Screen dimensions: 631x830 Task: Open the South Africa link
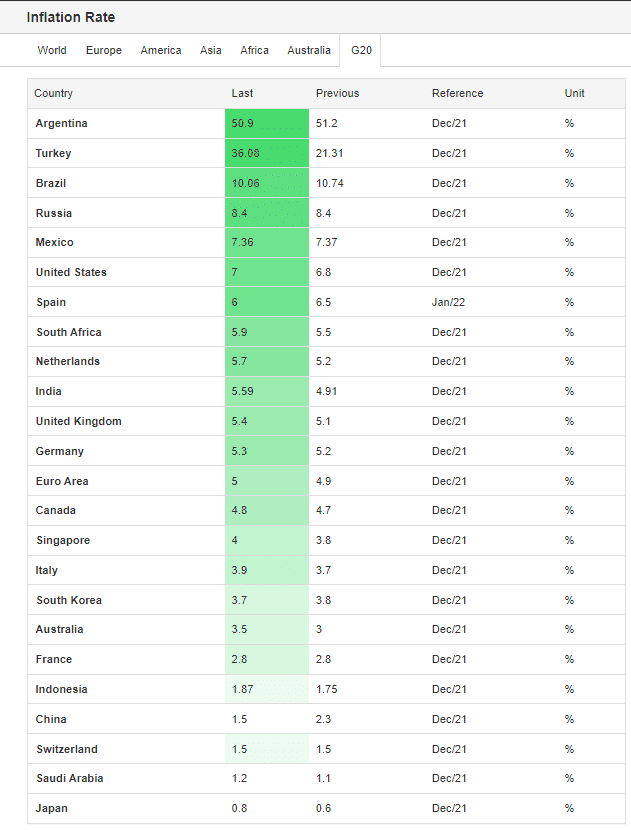(x=69, y=332)
